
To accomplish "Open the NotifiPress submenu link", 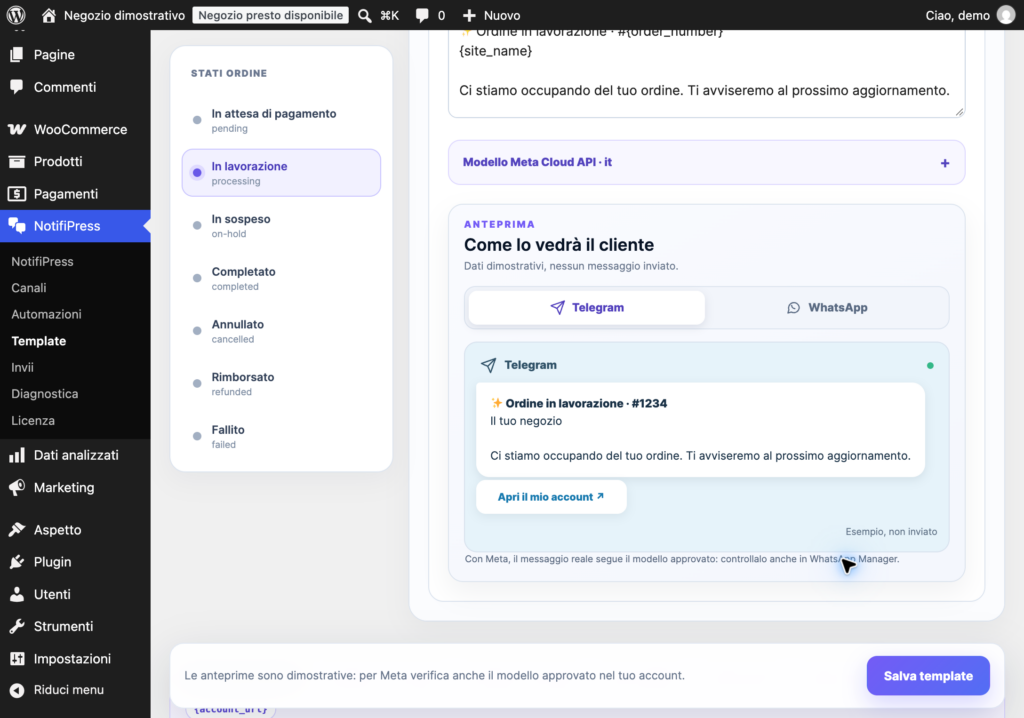I will 42,261.
